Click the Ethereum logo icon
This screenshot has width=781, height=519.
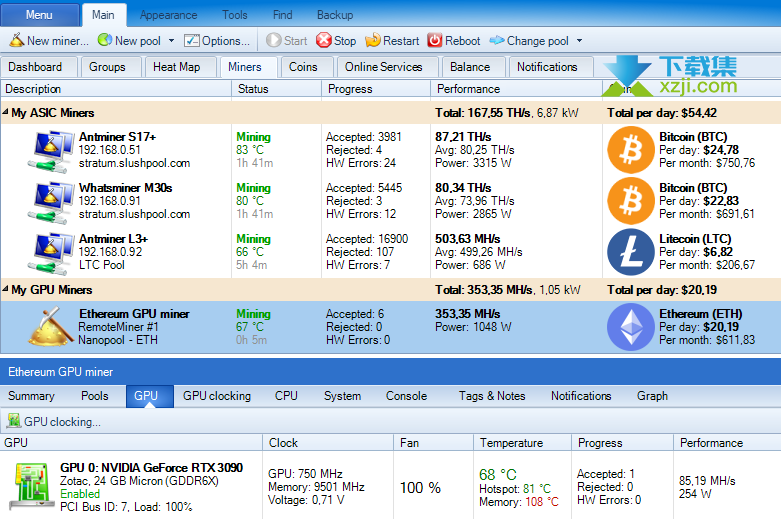(x=631, y=327)
